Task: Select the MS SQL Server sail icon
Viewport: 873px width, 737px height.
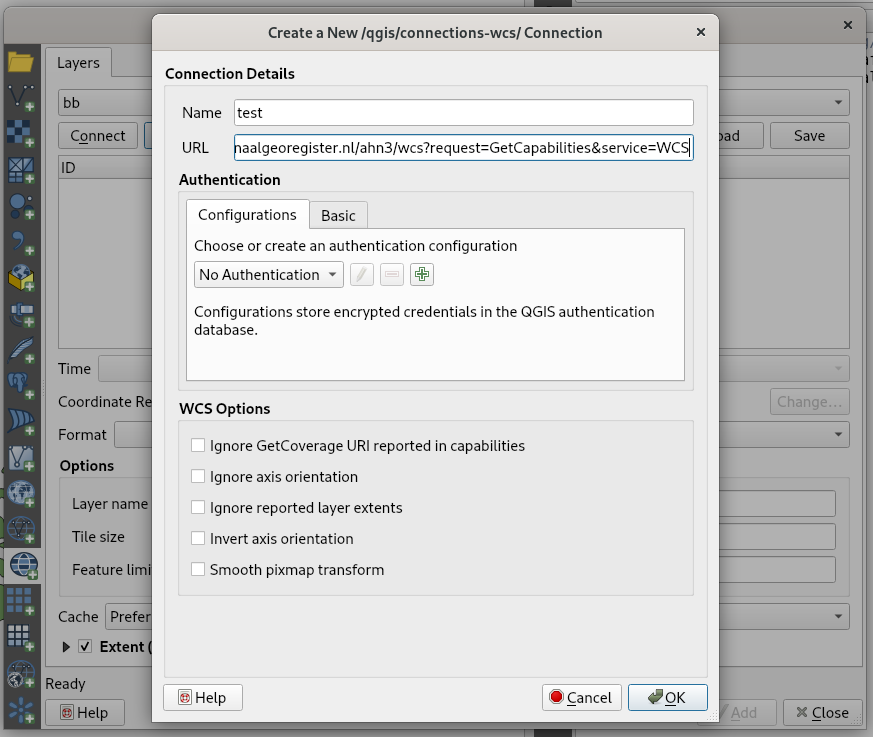Action: tap(21, 422)
